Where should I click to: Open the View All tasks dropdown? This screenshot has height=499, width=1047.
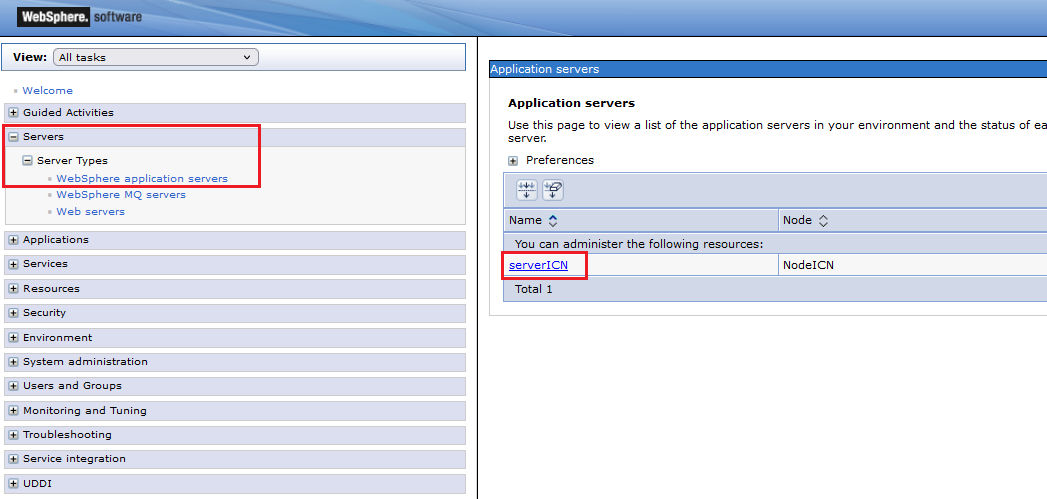[x=155, y=57]
